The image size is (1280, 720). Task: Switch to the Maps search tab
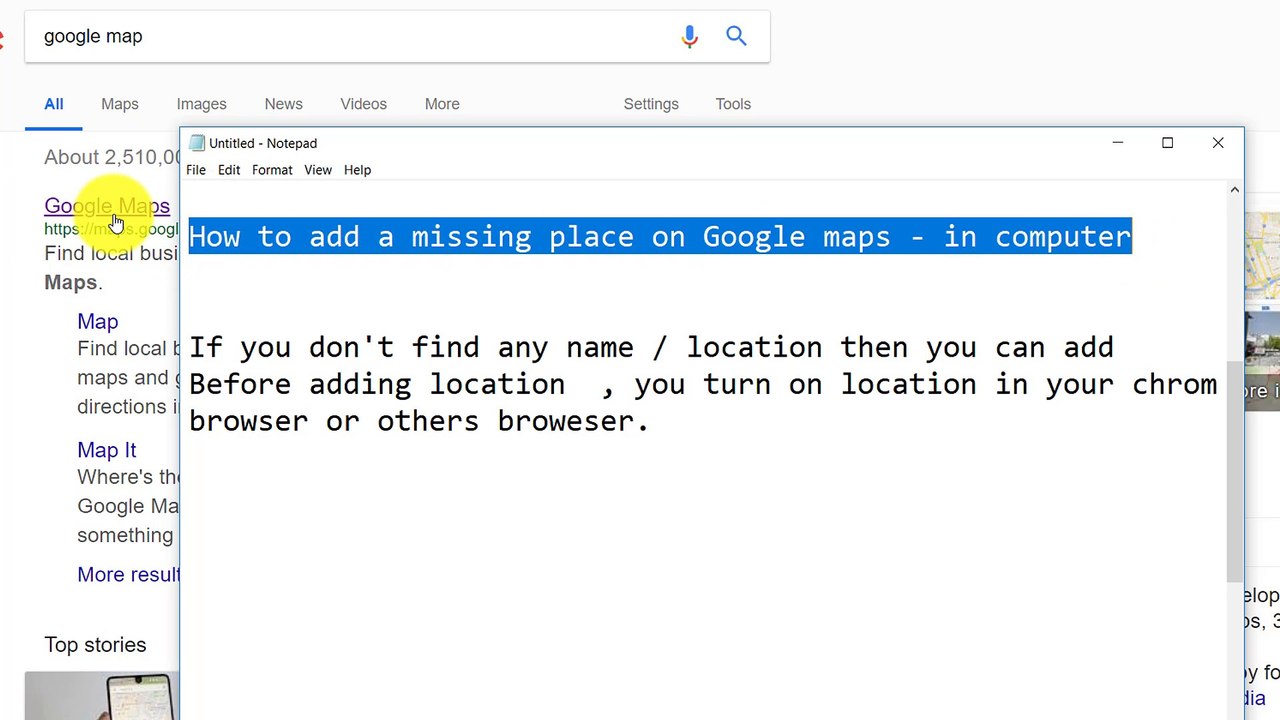[x=120, y=104]
